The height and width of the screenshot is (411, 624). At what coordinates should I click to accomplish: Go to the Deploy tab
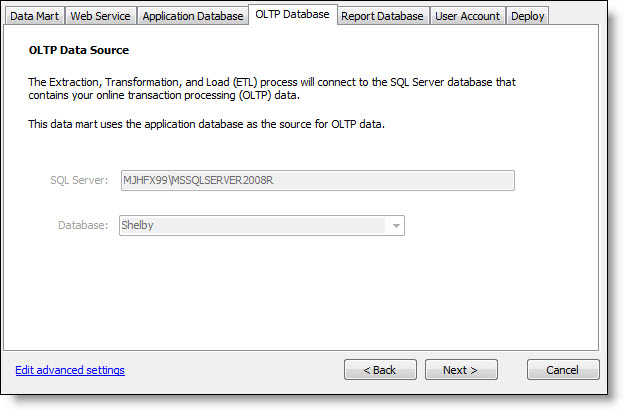[527, 16]
